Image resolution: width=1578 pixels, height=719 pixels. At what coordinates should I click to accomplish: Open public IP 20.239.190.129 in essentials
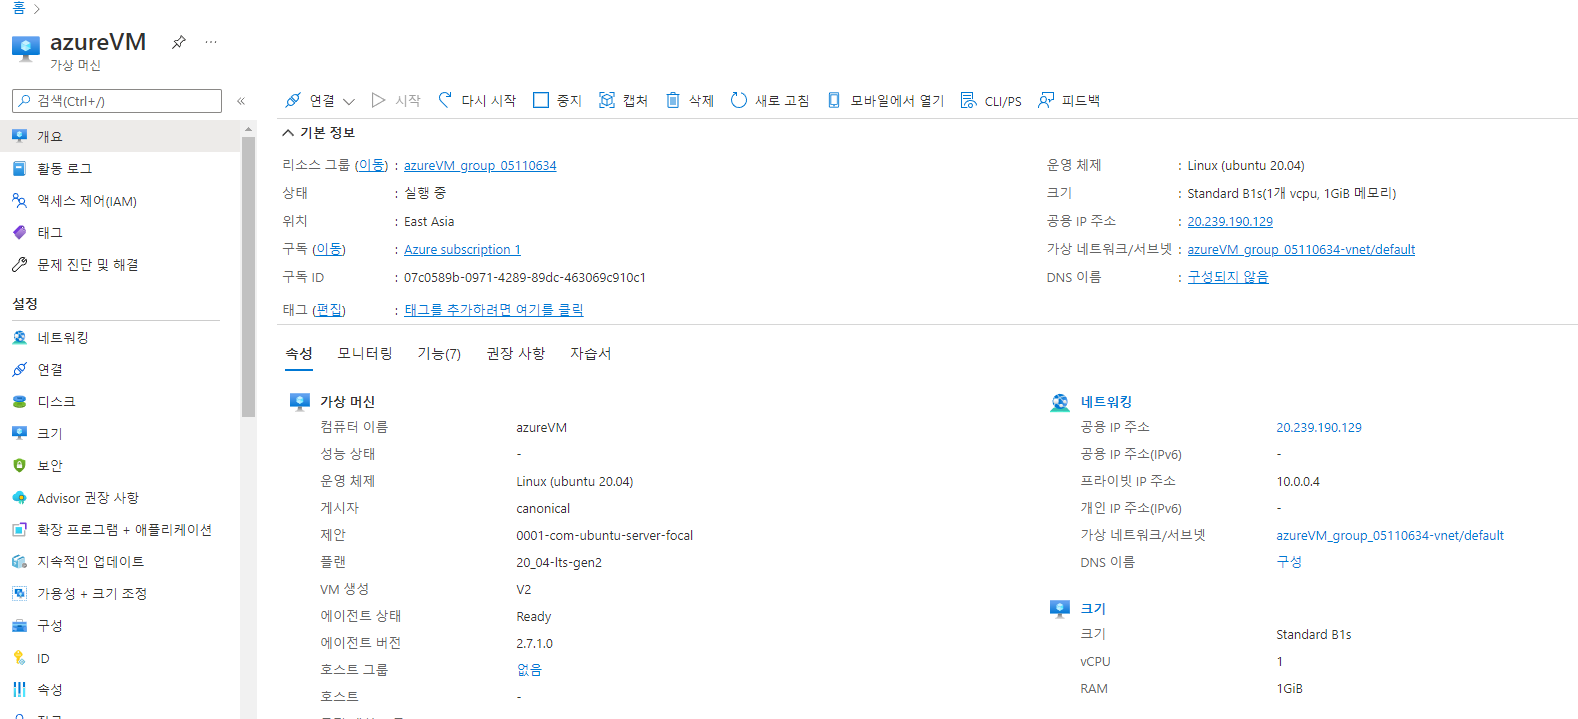point(1230,222)
